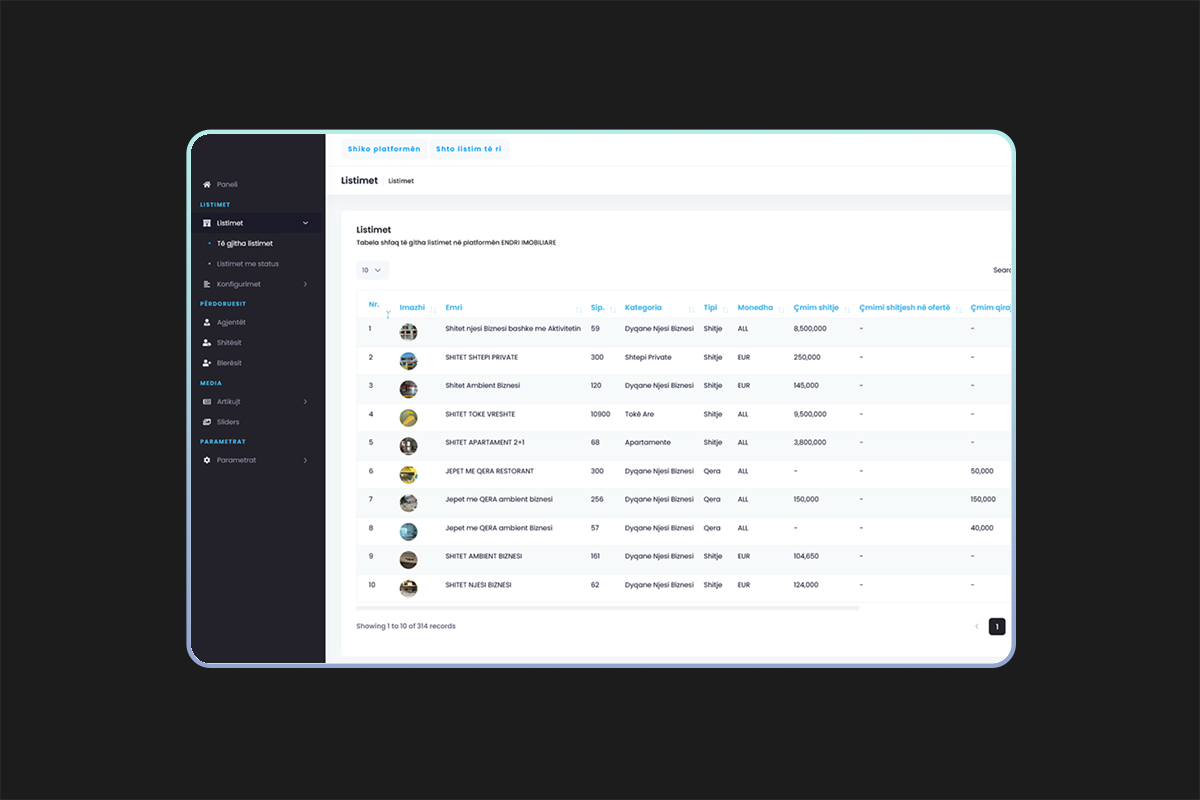
Task: Expand the Artikujt submenu arrow
Action: pos(305,402)
